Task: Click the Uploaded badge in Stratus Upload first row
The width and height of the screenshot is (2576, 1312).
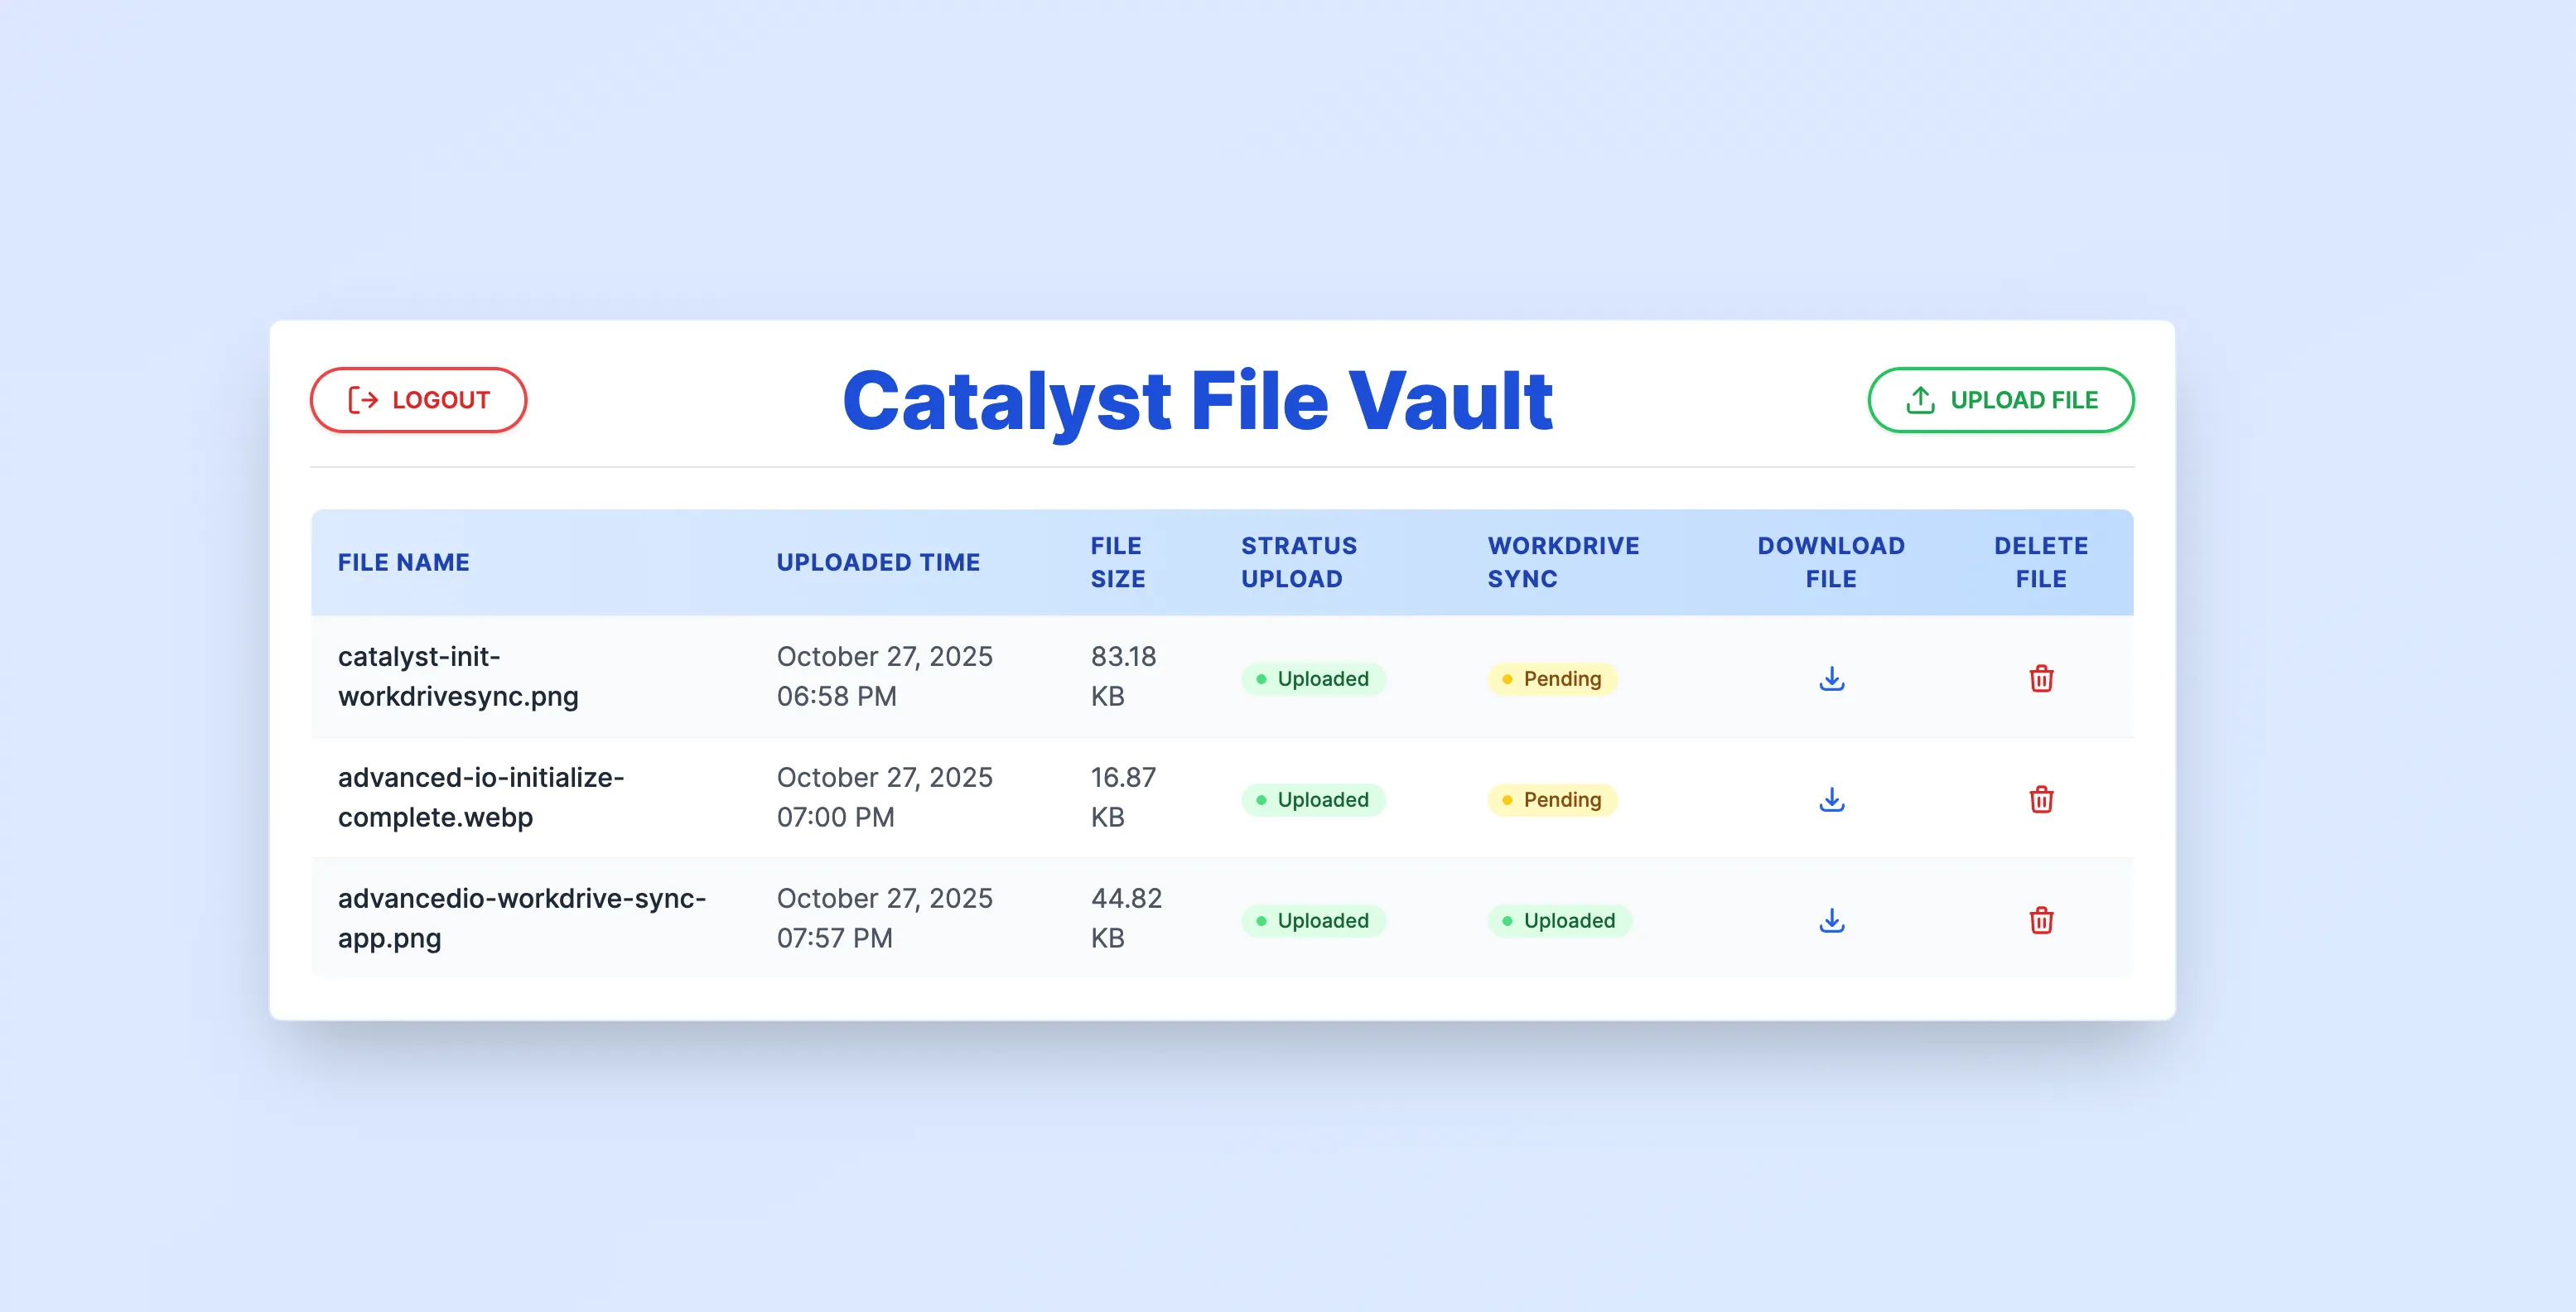Action: coord(1313,679)
